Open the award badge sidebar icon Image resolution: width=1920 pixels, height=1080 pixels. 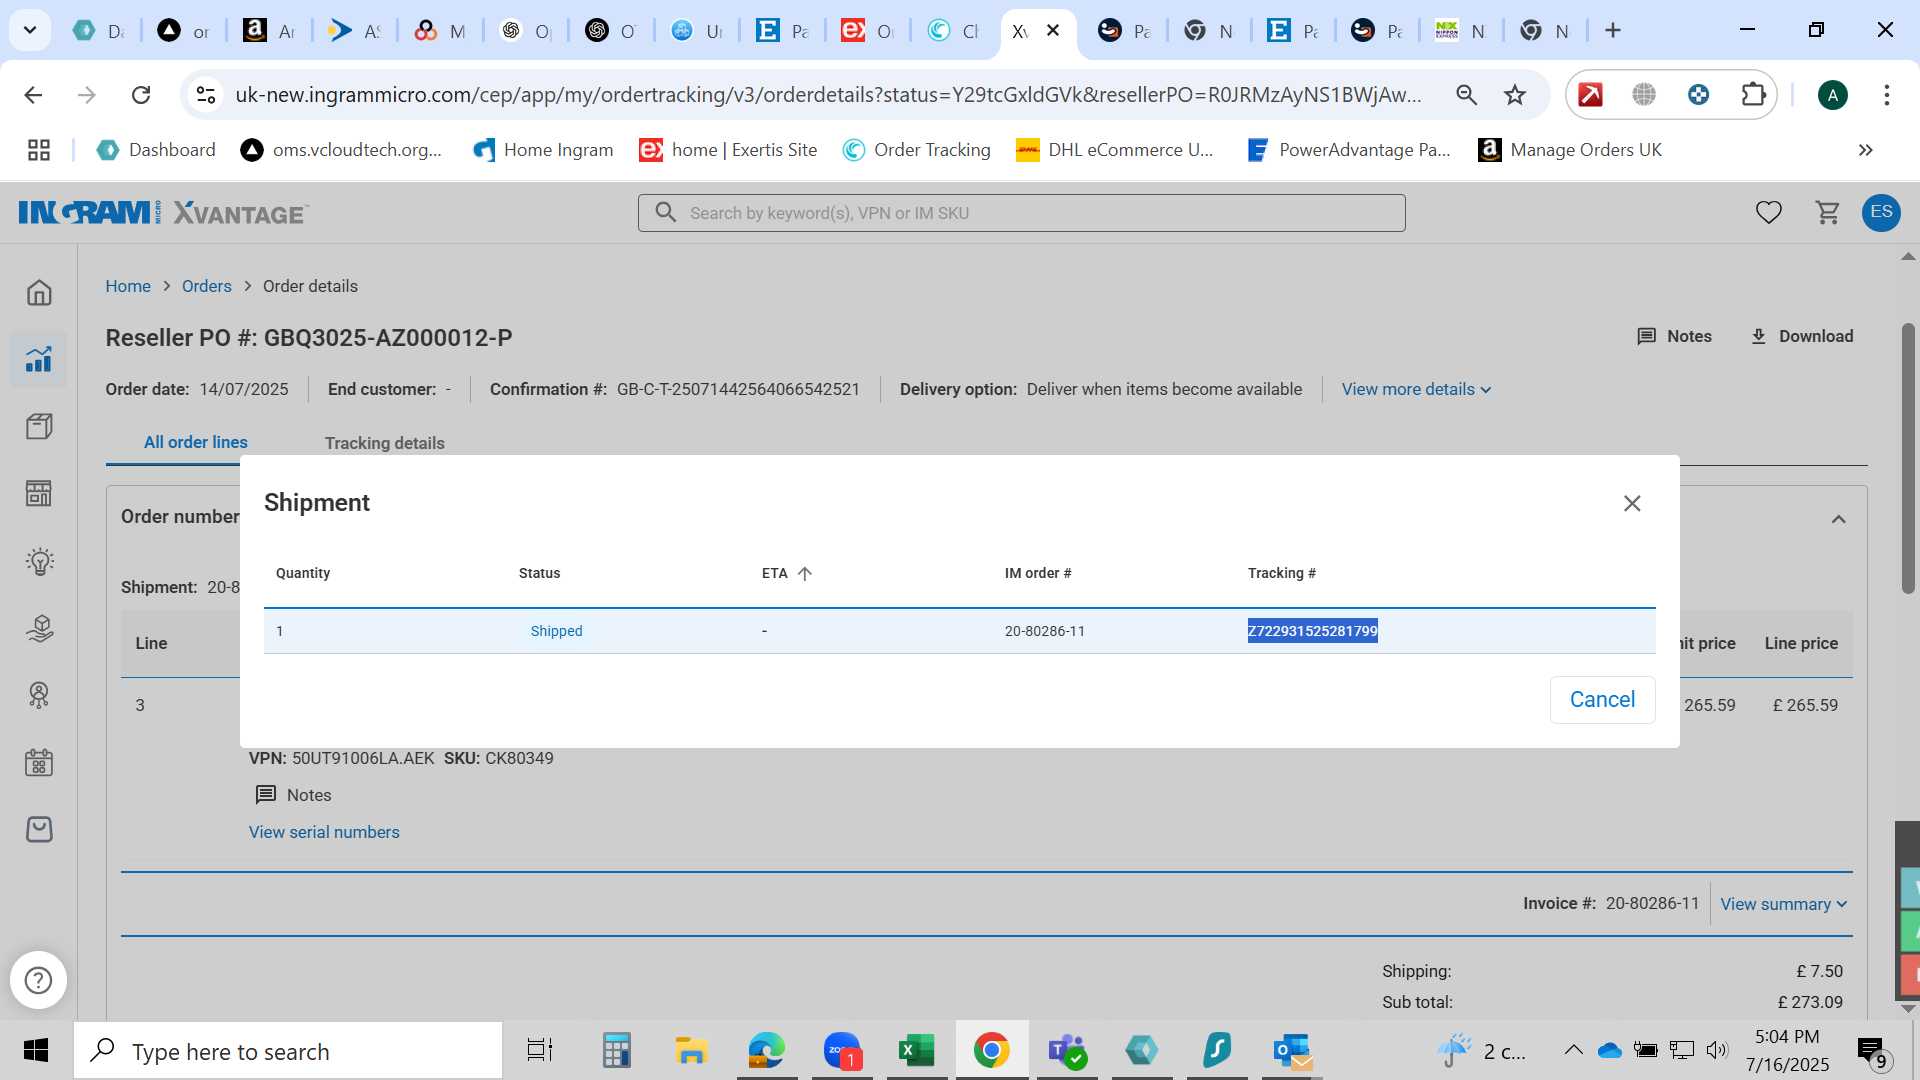(x=39, y=695)
